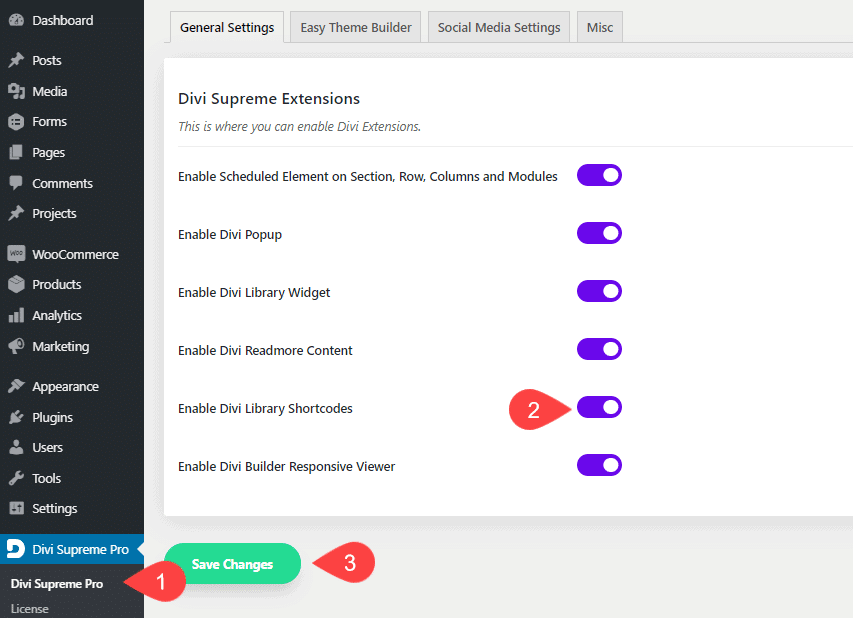853x618 pixels.
Task: Switch off Divi Library Shortcodes toggle
Action: click(x=599, y=407)
